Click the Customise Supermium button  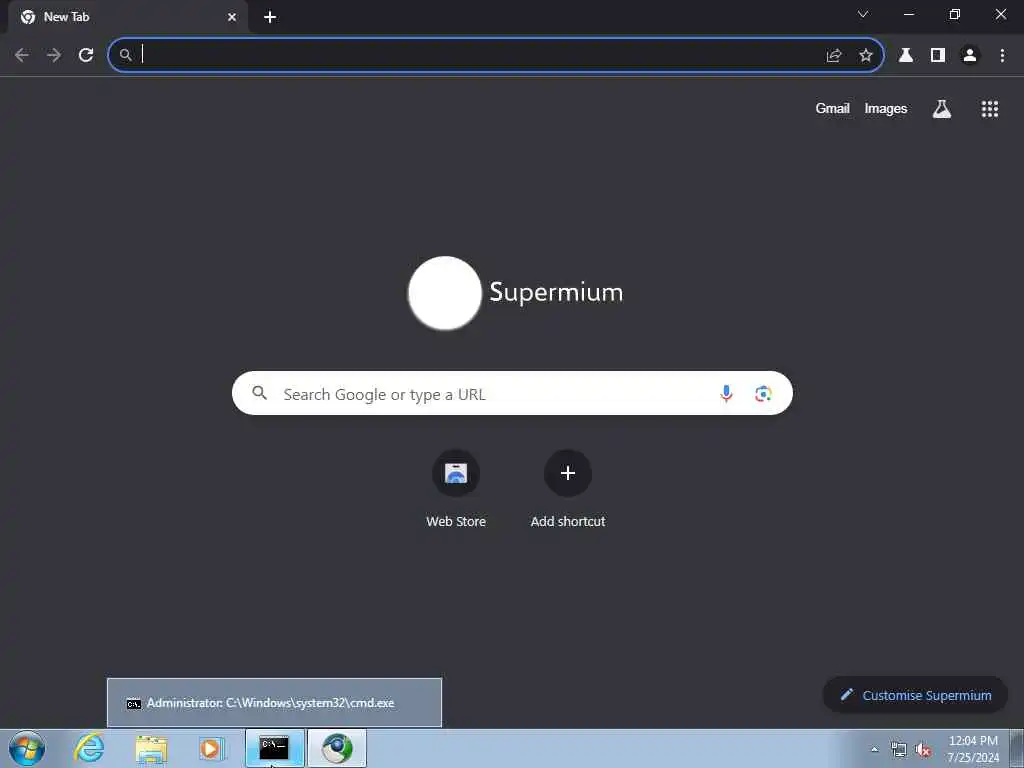915,695
